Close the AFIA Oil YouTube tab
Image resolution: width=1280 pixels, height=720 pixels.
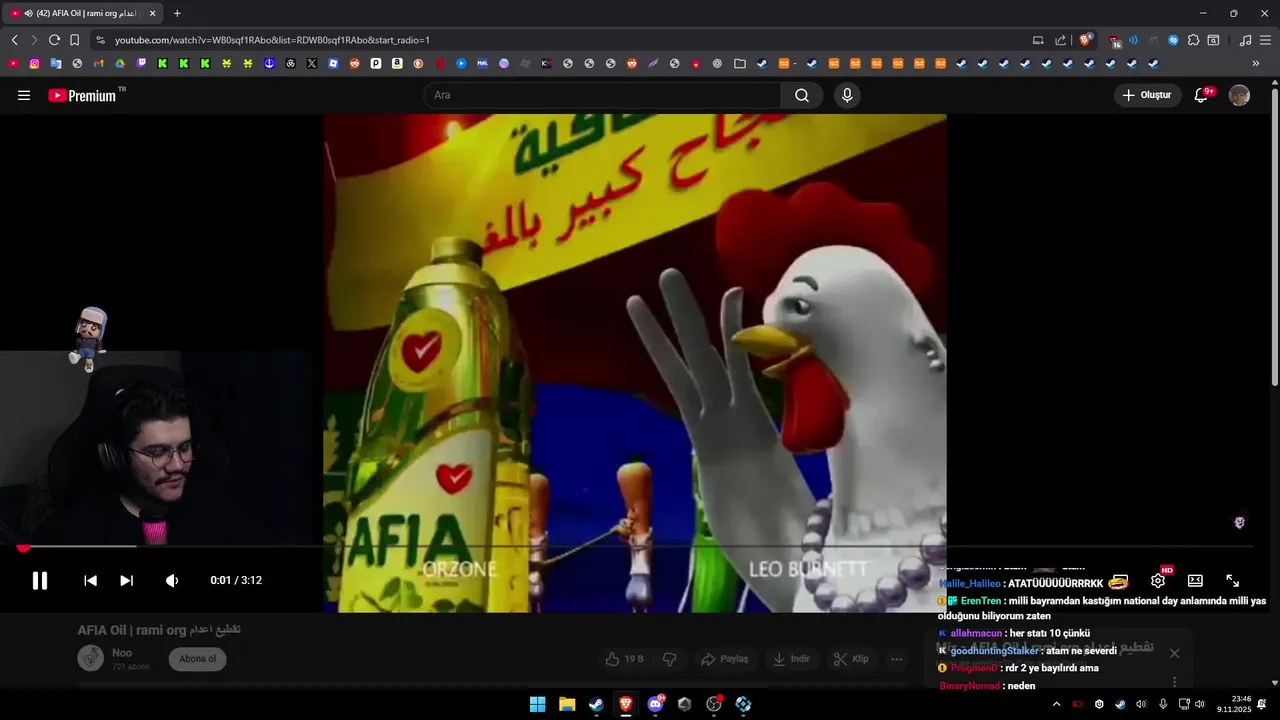(153, 13)
